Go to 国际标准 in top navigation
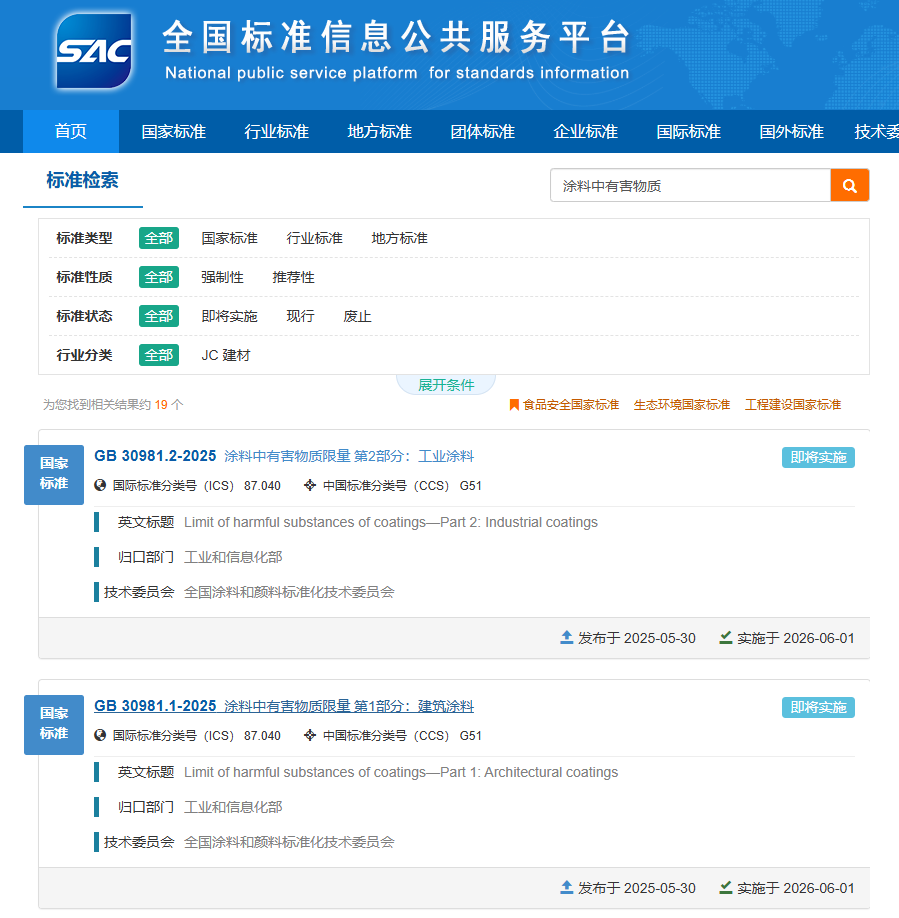The height and width of the screenshot is (918, 899). click(688, 132)
